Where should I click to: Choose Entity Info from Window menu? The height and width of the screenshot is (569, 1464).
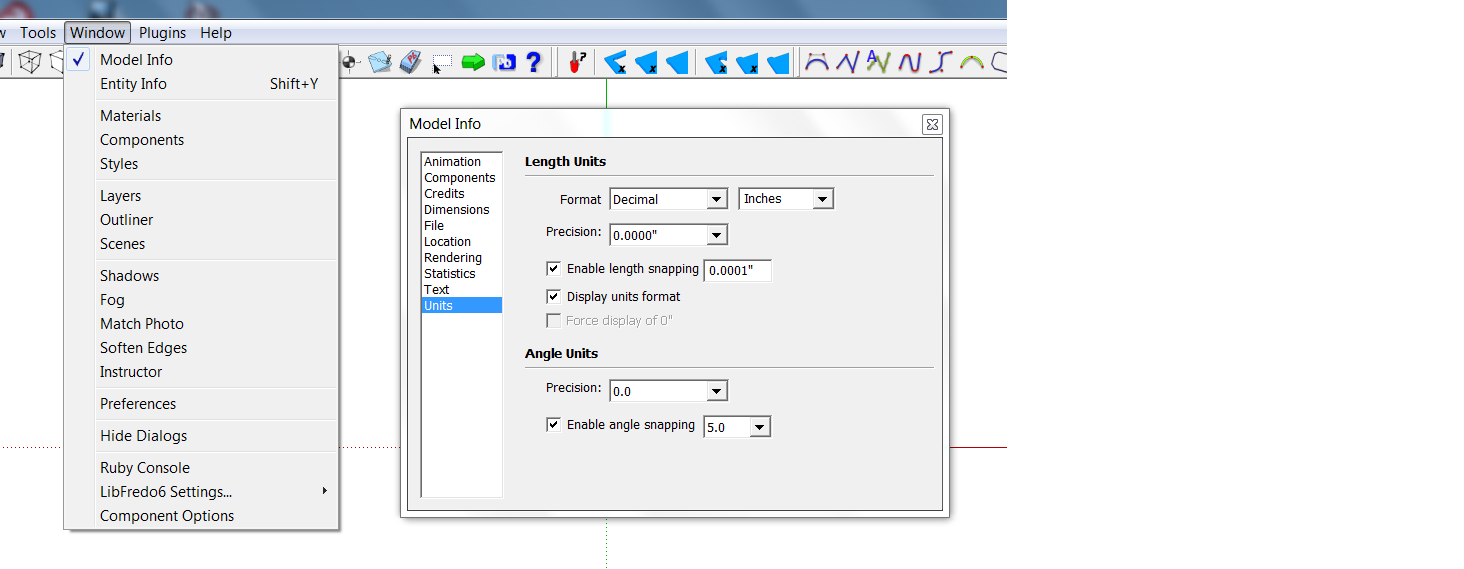pos(133,84)
